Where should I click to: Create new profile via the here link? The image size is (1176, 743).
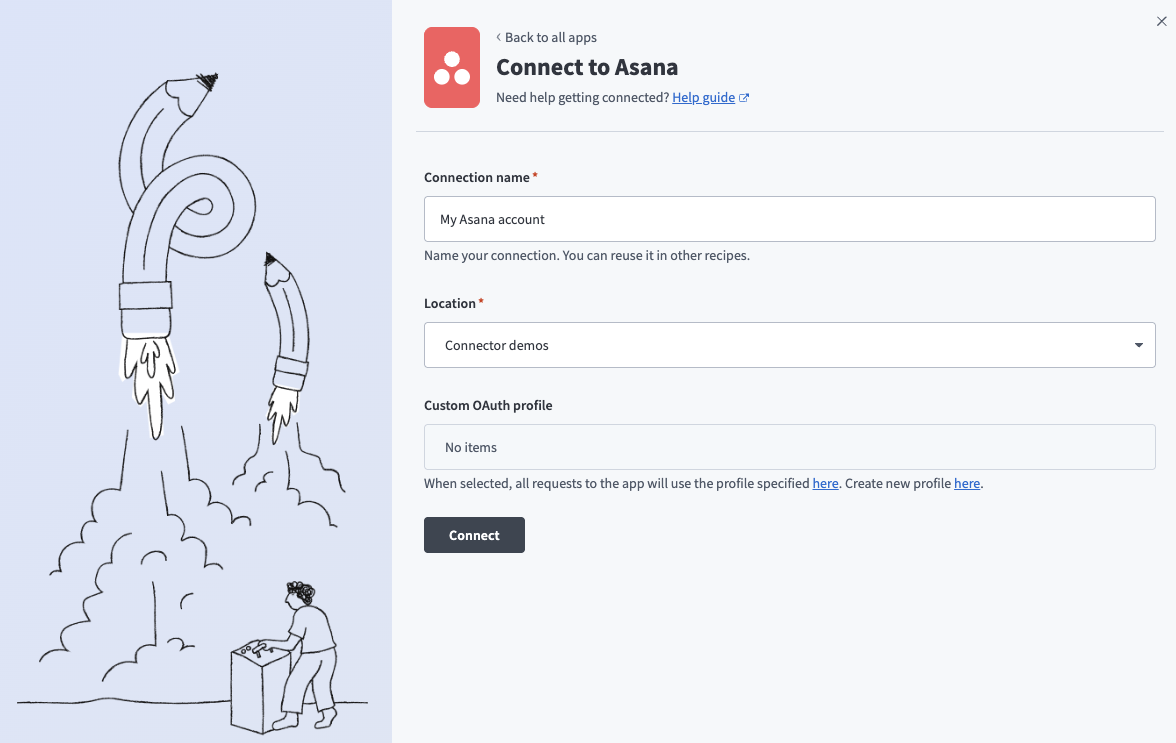pos(967,483)
